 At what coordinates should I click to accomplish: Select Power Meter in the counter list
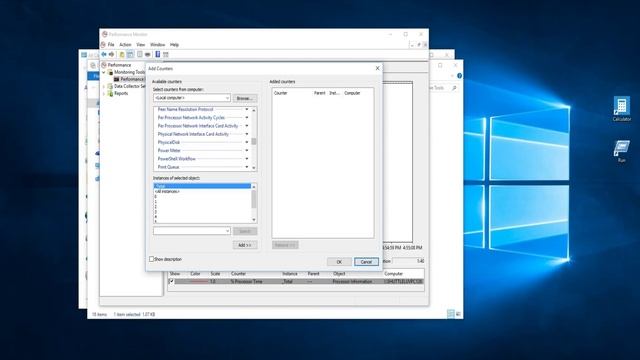coord(169,150)
